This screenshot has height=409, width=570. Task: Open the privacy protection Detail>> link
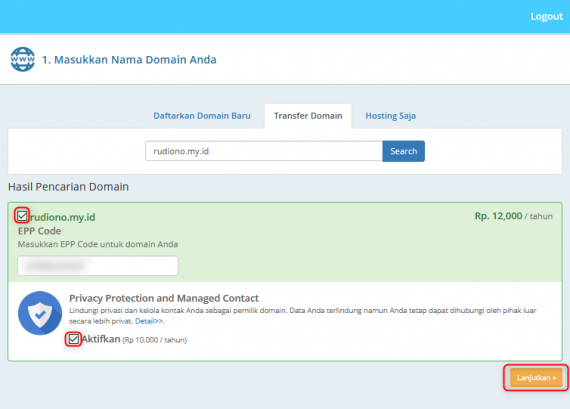pos(149,321)
